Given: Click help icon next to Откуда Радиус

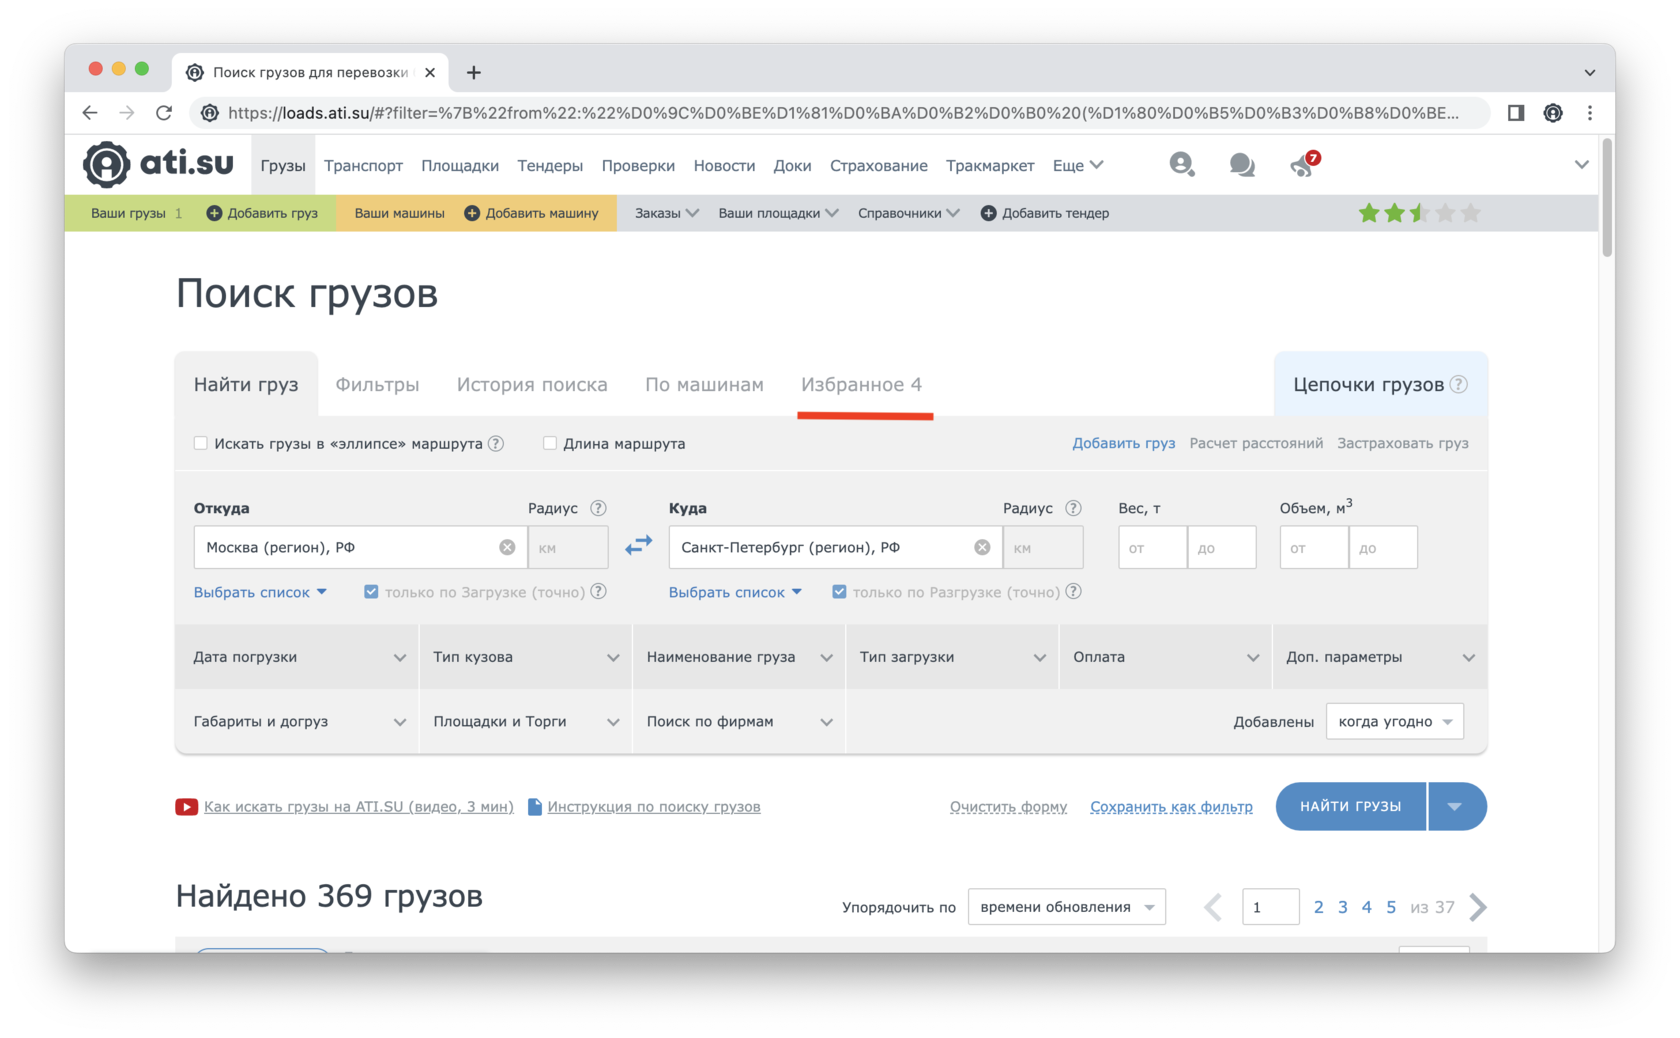Looking at the screenshot, I should (598, 508).
